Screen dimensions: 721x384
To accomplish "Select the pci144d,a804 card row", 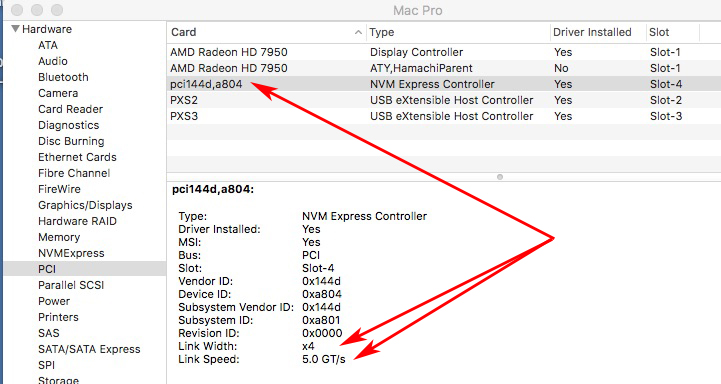I will pyautogui.click(x=444, y=84).
